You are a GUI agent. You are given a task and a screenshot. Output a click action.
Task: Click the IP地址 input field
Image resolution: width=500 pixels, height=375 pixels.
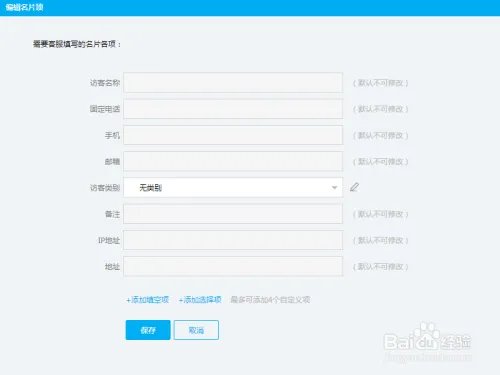[x=233, y=240]
